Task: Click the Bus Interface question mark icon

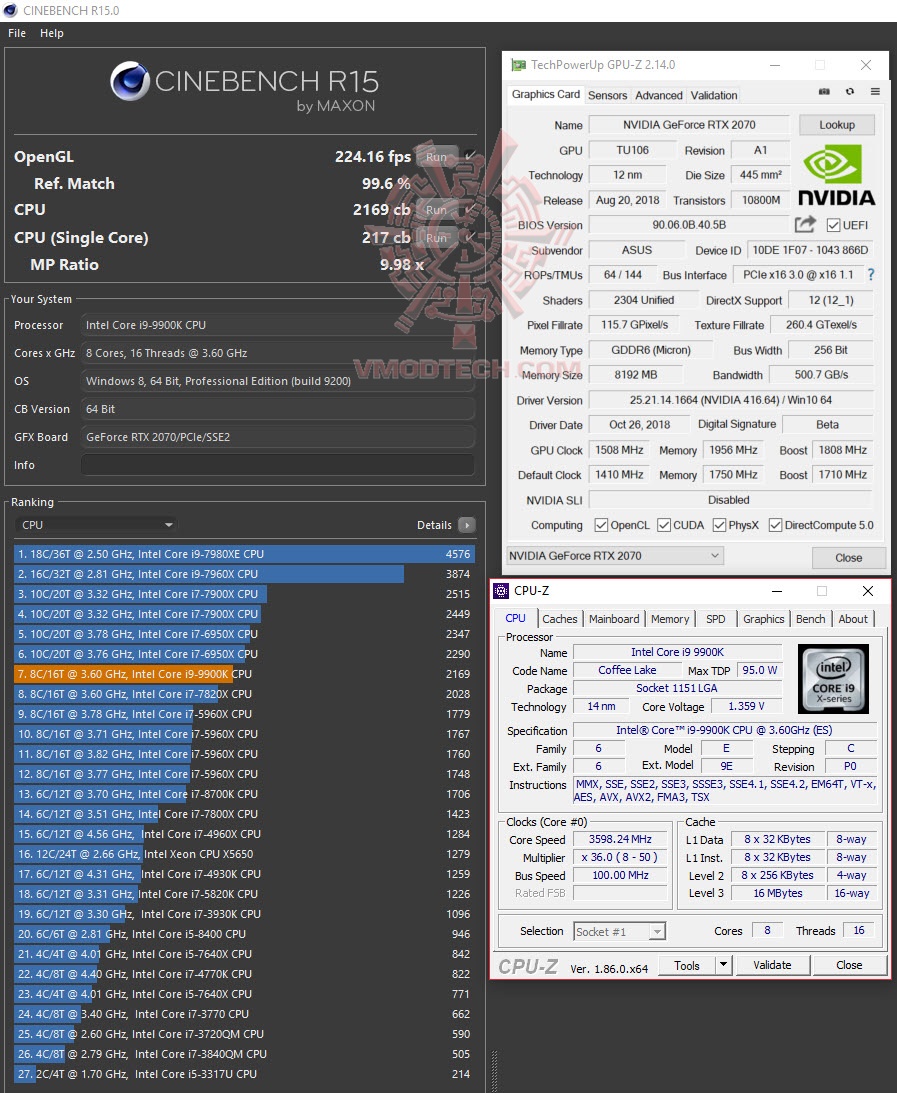Action: 871,275
